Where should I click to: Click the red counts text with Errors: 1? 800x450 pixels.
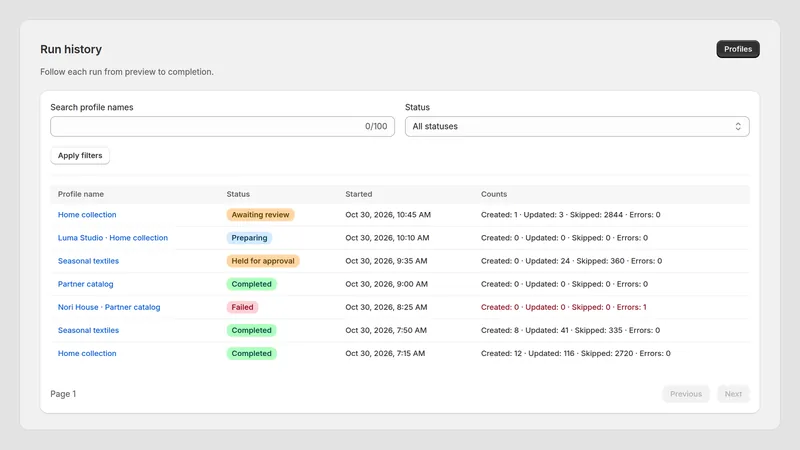point(564,307)
